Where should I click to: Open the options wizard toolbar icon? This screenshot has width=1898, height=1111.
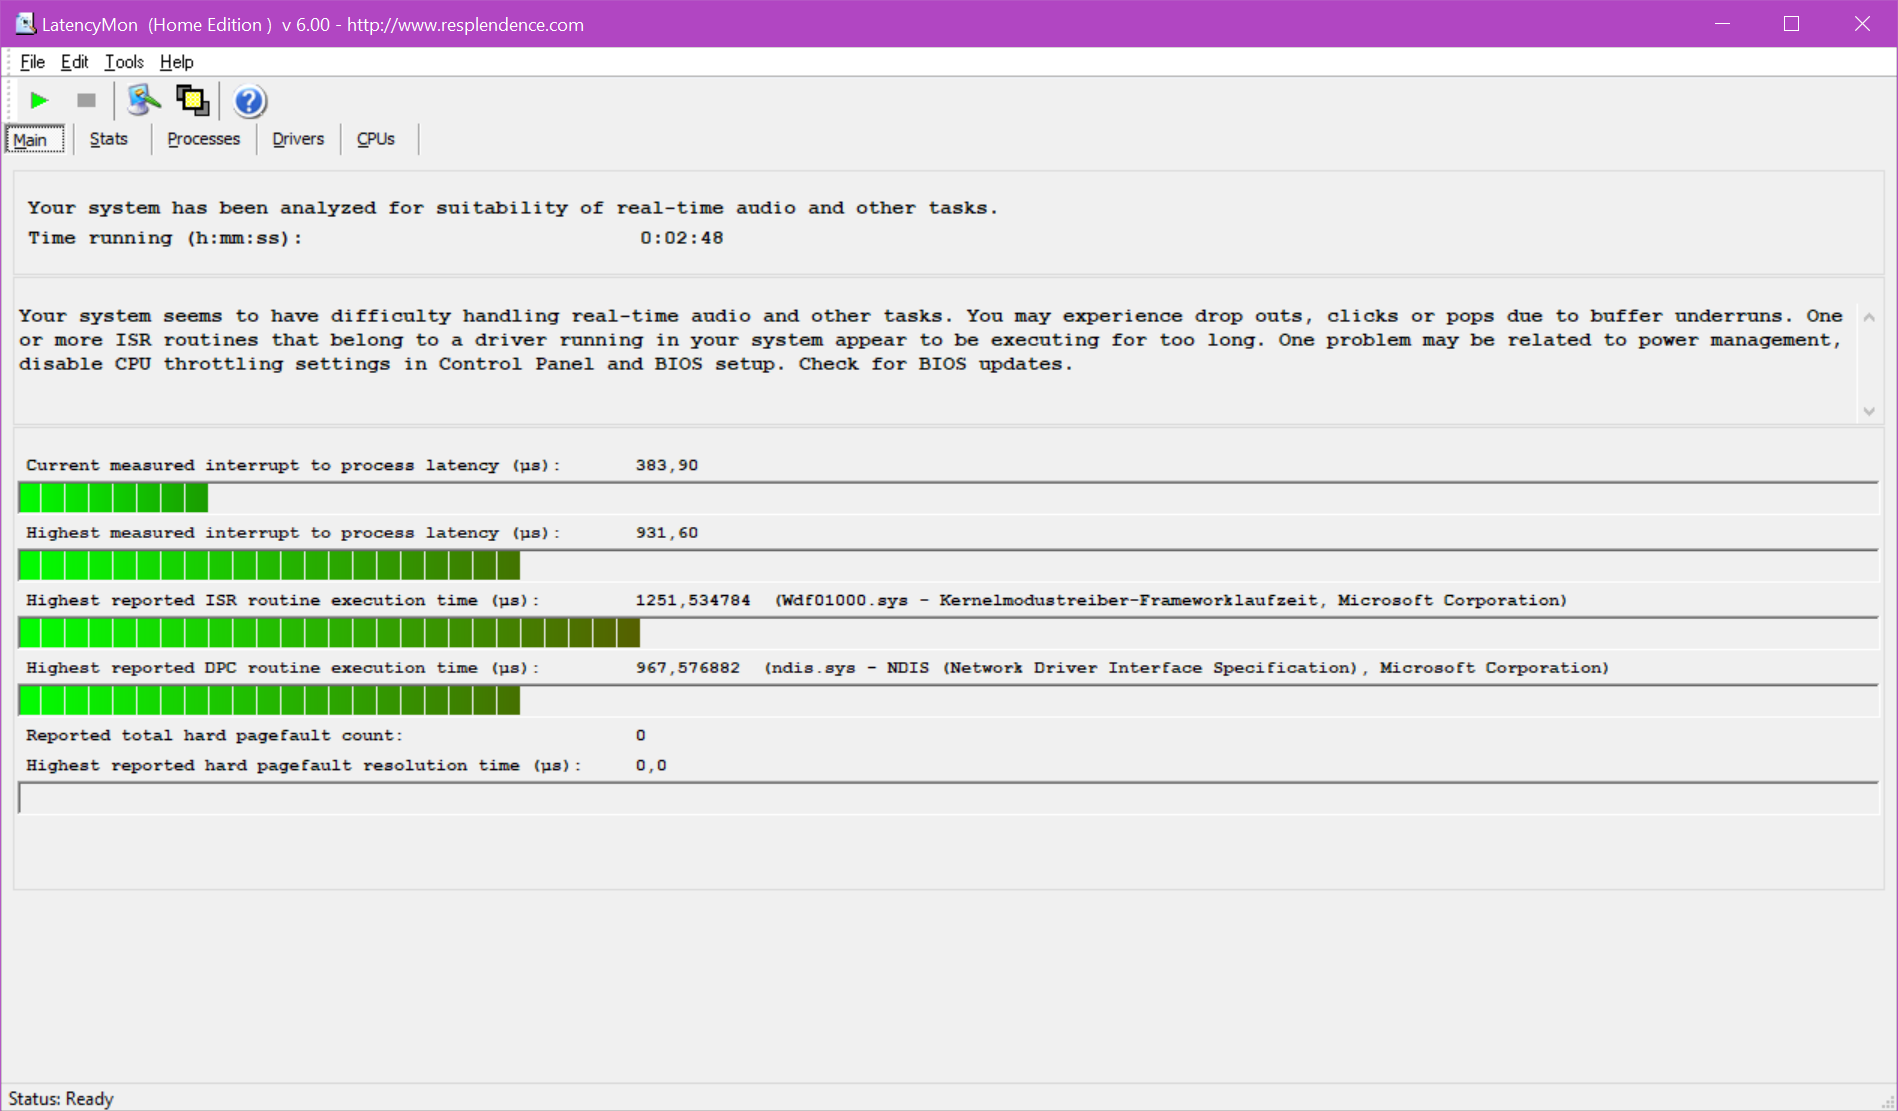click(x=144, y=100)
